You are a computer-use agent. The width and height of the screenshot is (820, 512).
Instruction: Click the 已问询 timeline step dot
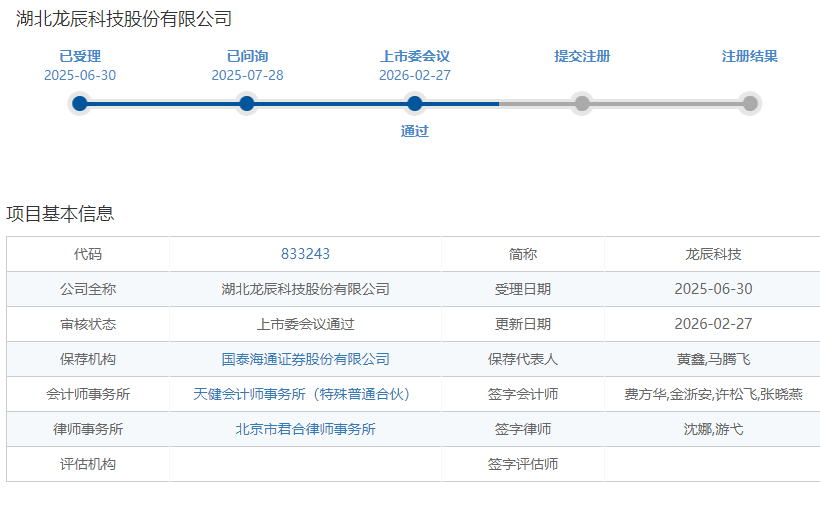[x=247, y=103]
